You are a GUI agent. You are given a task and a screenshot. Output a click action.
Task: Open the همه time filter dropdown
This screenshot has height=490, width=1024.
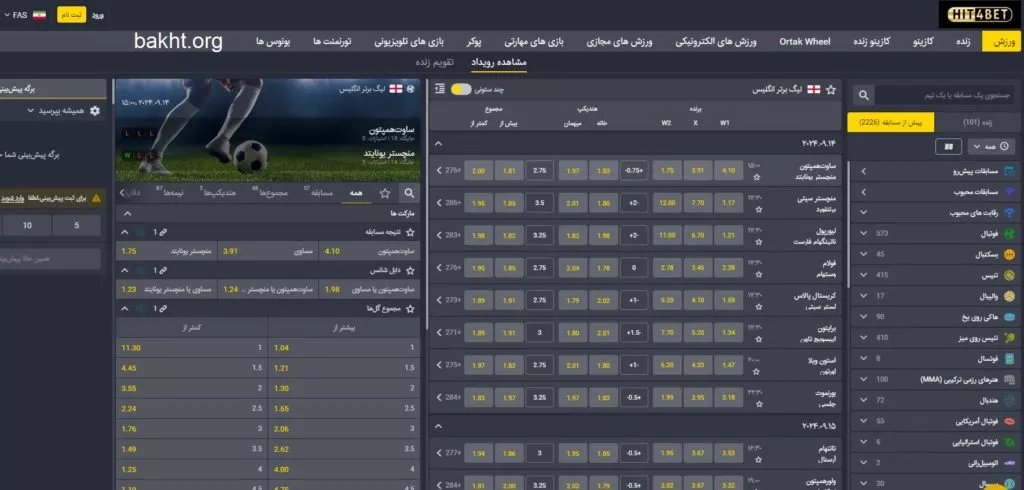992,147
